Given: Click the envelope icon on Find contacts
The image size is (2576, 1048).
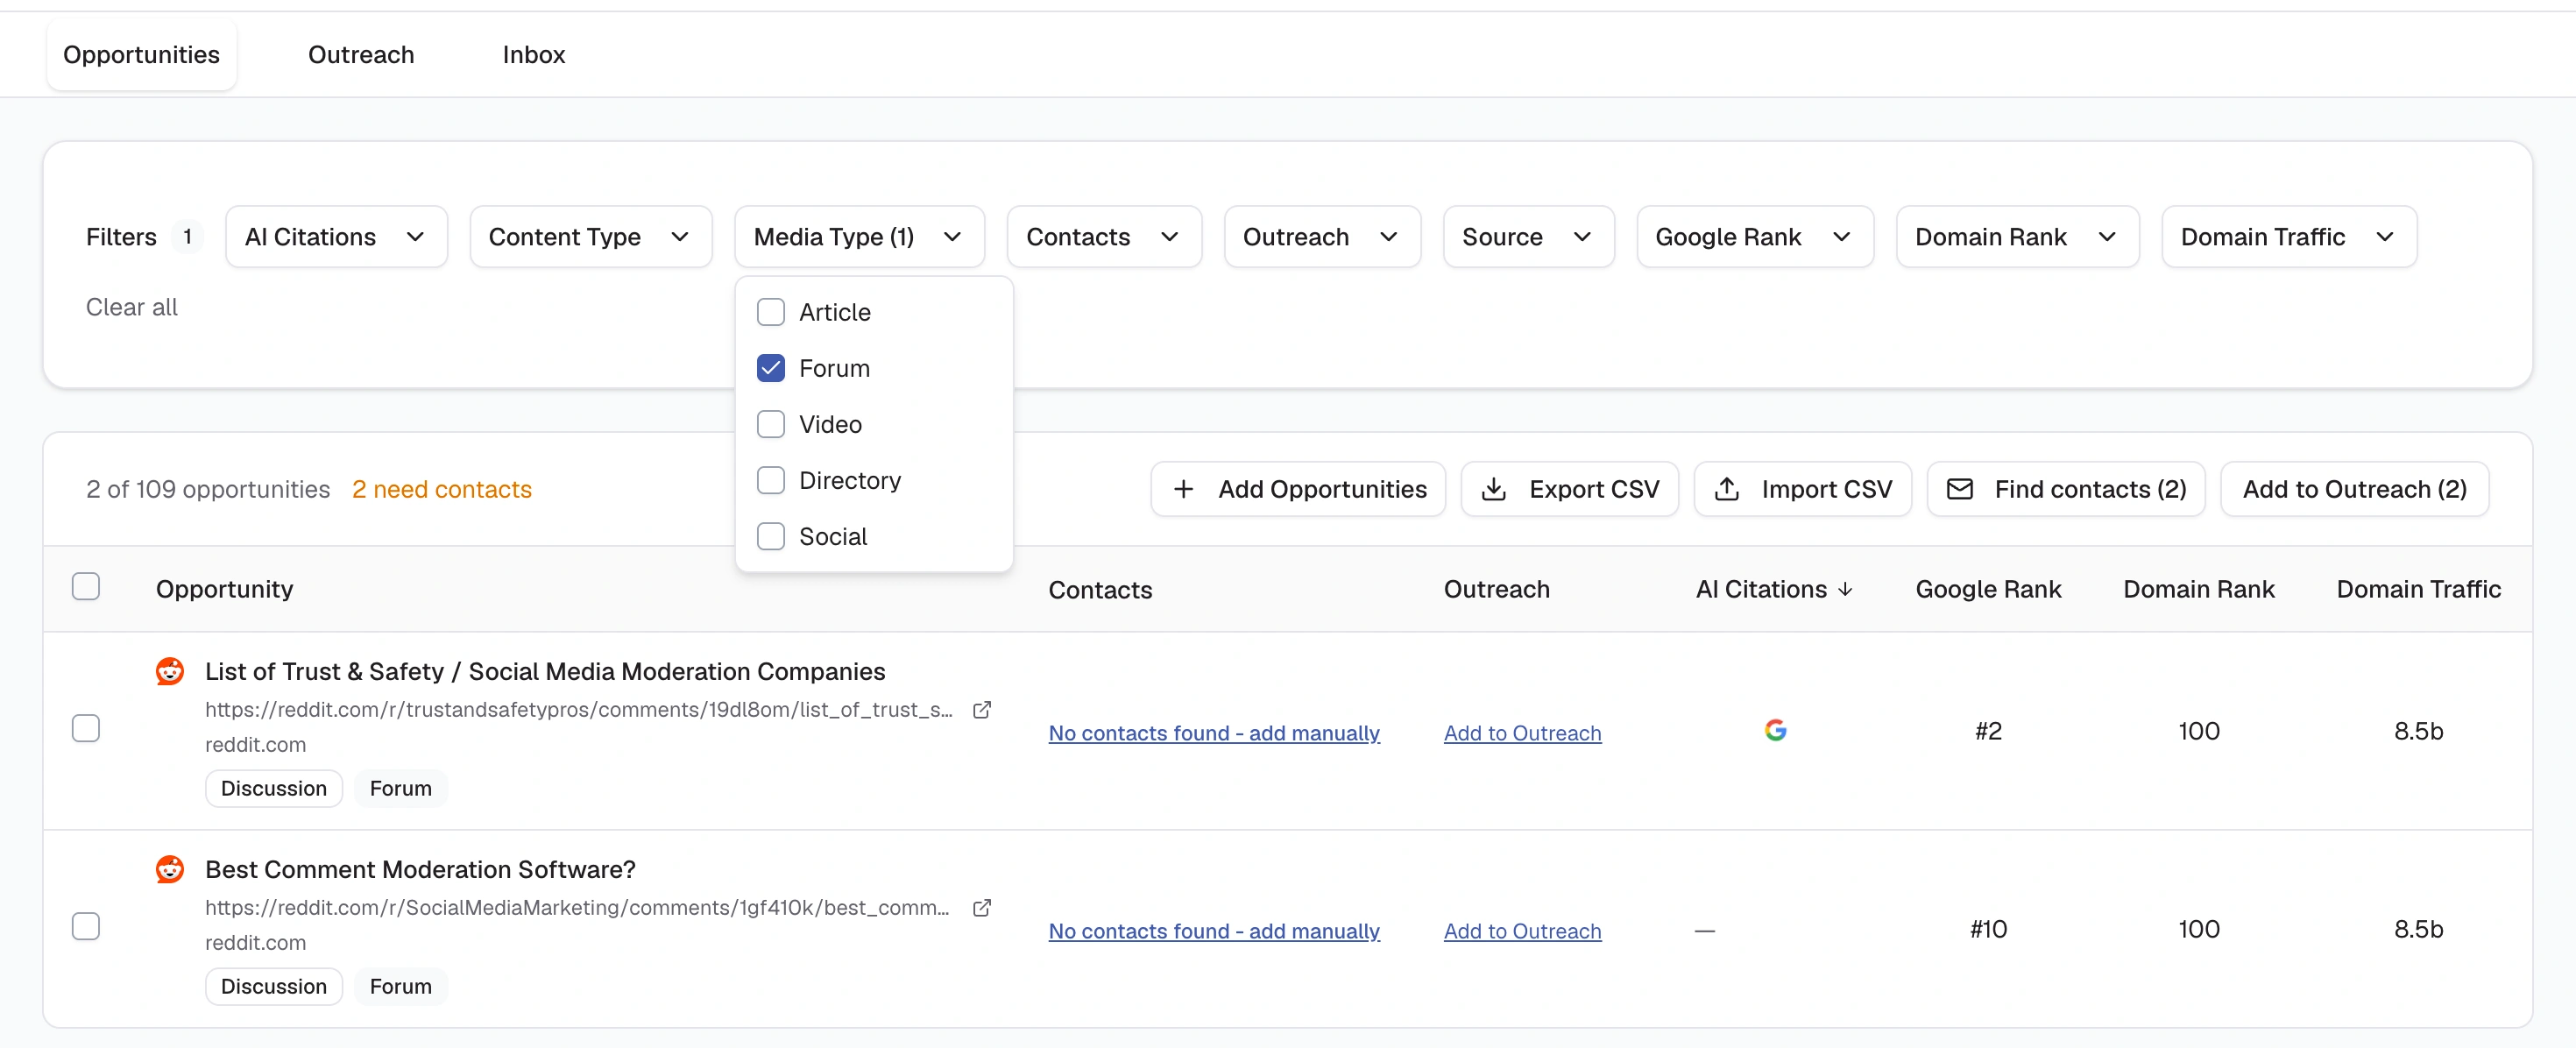Looking at the screenshot, I should 1959,489.
